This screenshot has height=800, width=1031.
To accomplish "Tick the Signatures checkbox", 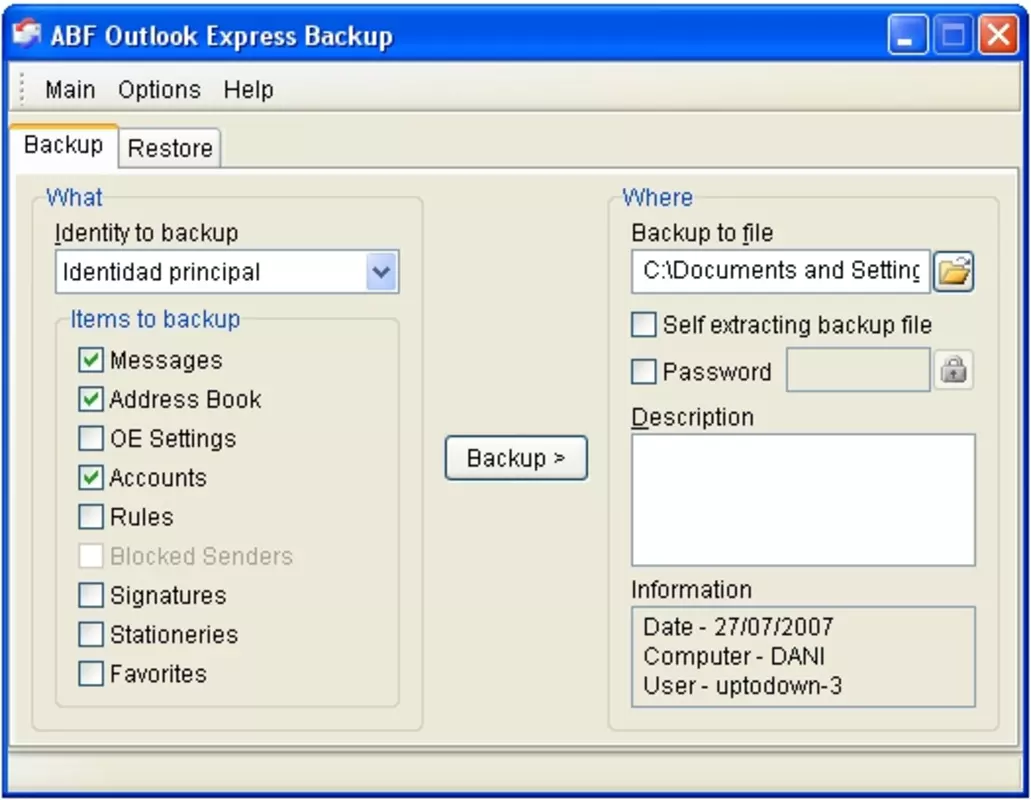I will 91,595.
